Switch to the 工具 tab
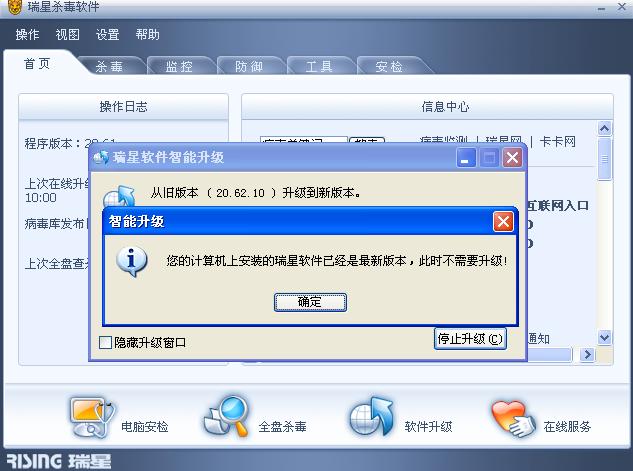This screenshot has height=471, width=633. point(319,66)
